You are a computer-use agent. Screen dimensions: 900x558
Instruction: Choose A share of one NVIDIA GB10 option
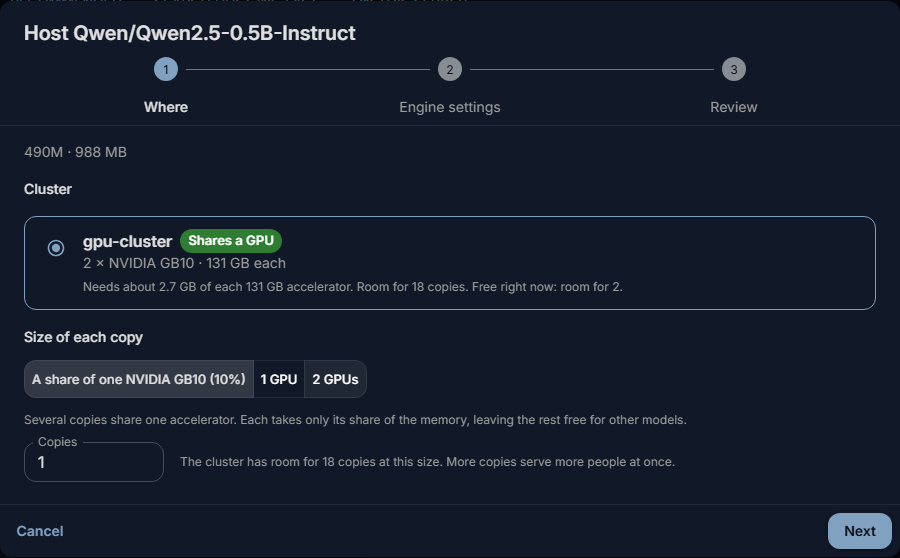(x=139, y=379)
